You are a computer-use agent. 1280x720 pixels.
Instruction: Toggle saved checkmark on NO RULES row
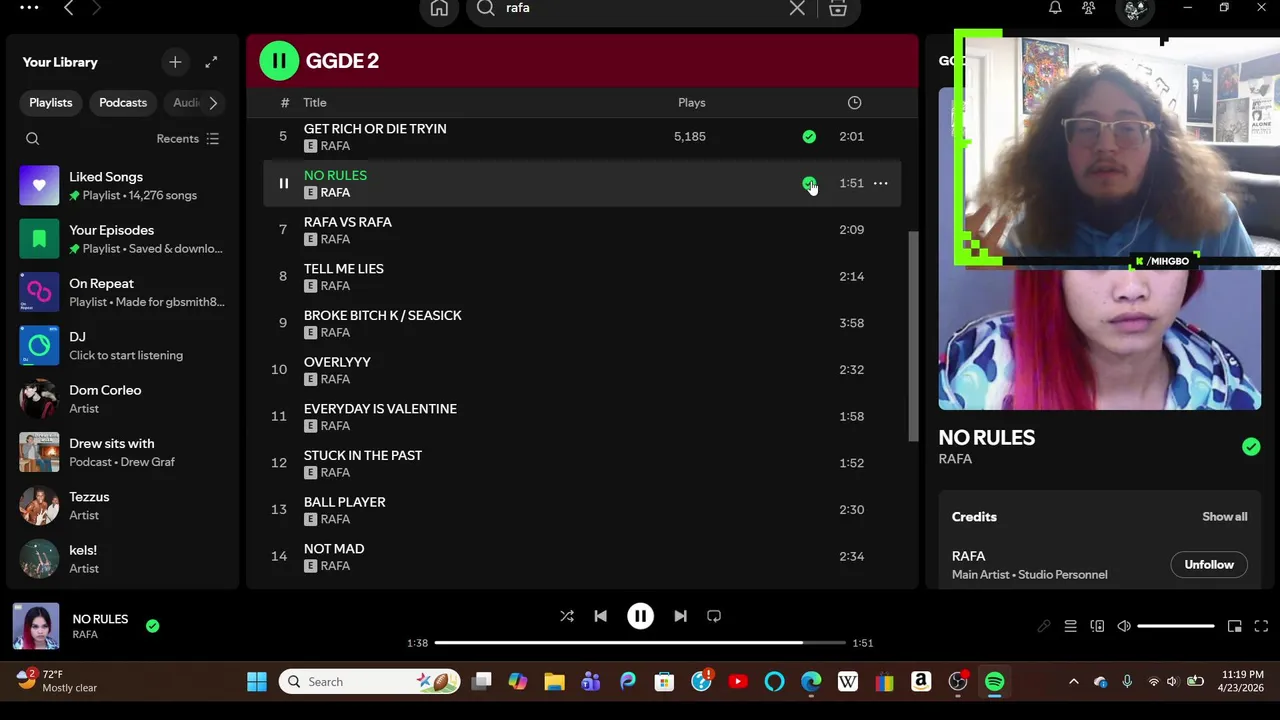pyautogui.click(x=809, y=183)
